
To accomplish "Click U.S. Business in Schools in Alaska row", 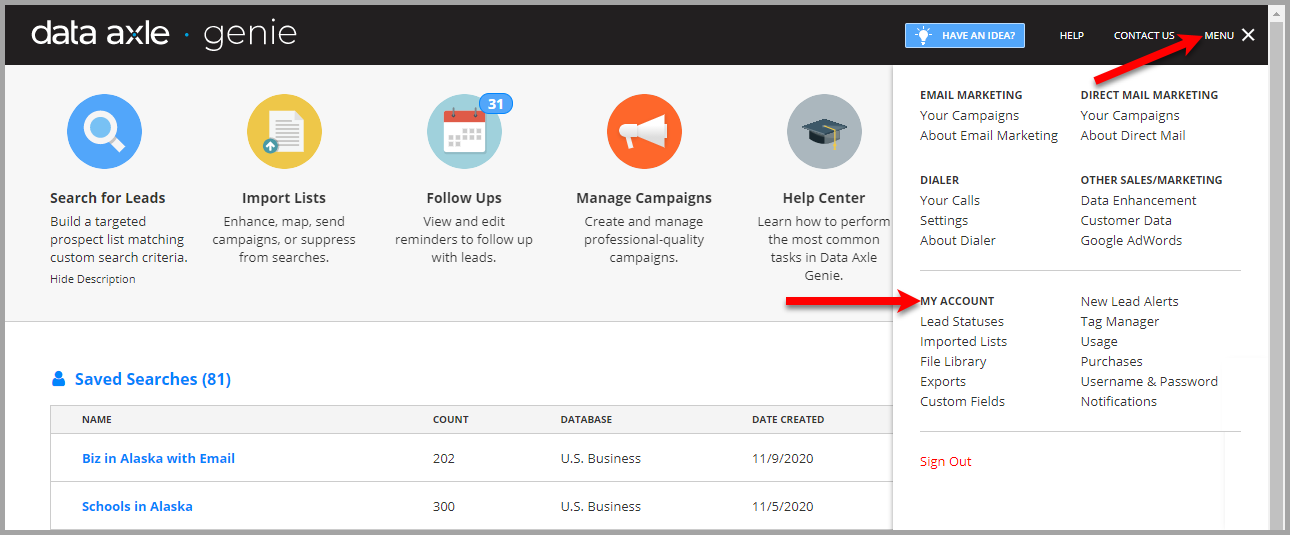I will [601, 506].
